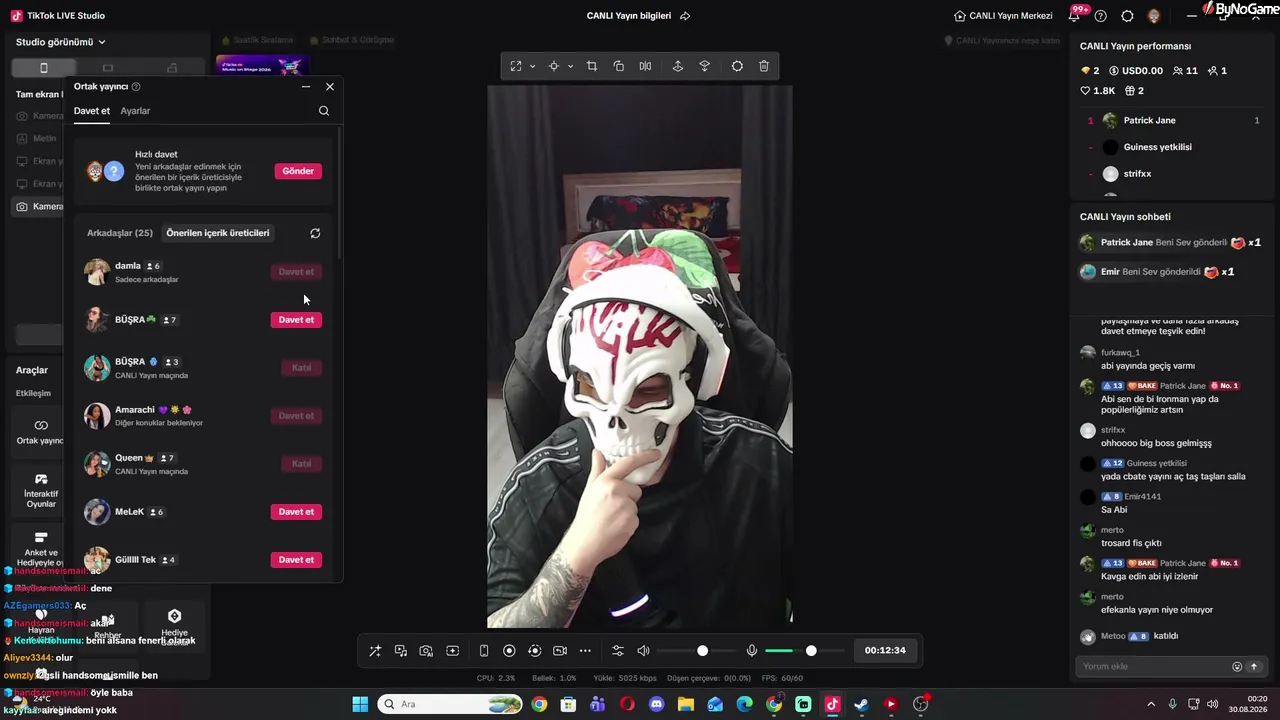Click the center alignment icon in source toolbar
This screenshot has width=1280, height=720.
click(553, 66)
